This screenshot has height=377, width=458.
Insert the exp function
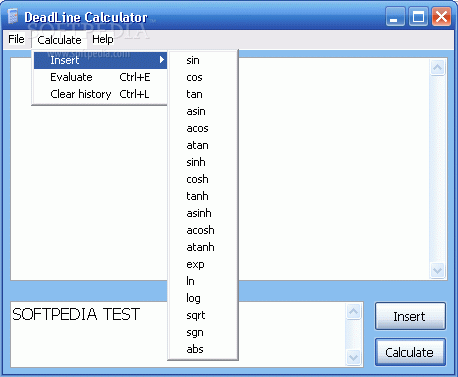click(x=203, y=264)
